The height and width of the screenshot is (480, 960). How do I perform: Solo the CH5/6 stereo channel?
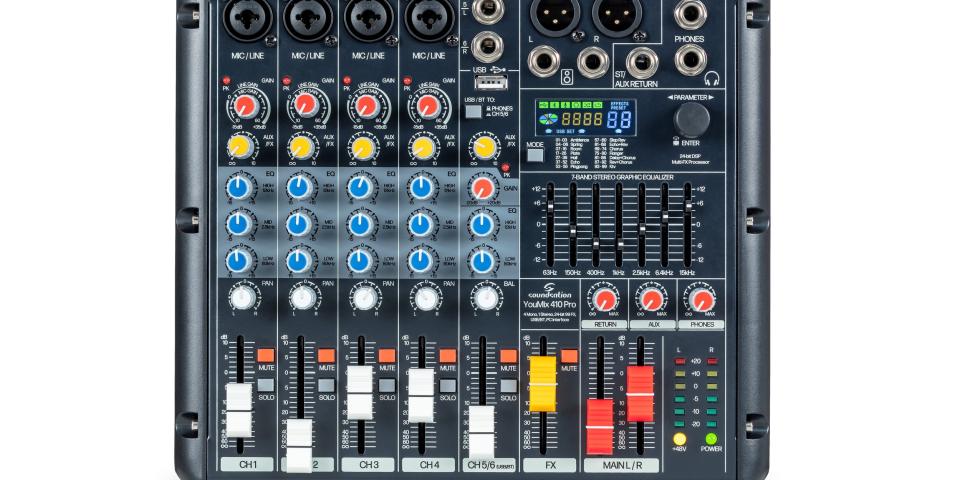click(x=508, y=385)
